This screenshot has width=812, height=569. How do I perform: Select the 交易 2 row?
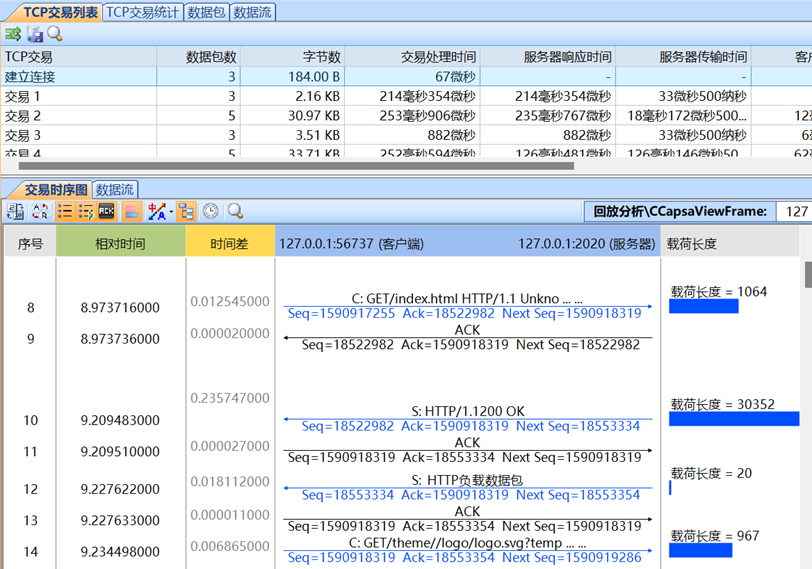pos(406,115)
